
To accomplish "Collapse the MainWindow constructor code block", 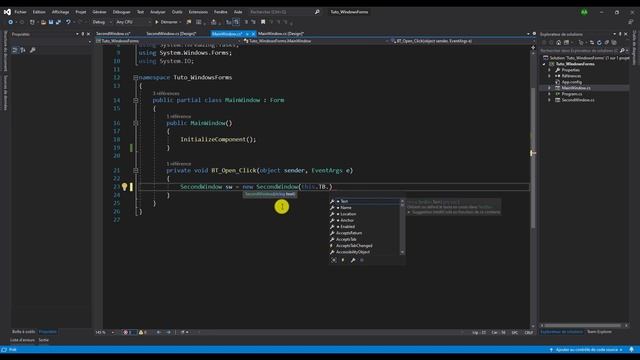I will 136,123.
